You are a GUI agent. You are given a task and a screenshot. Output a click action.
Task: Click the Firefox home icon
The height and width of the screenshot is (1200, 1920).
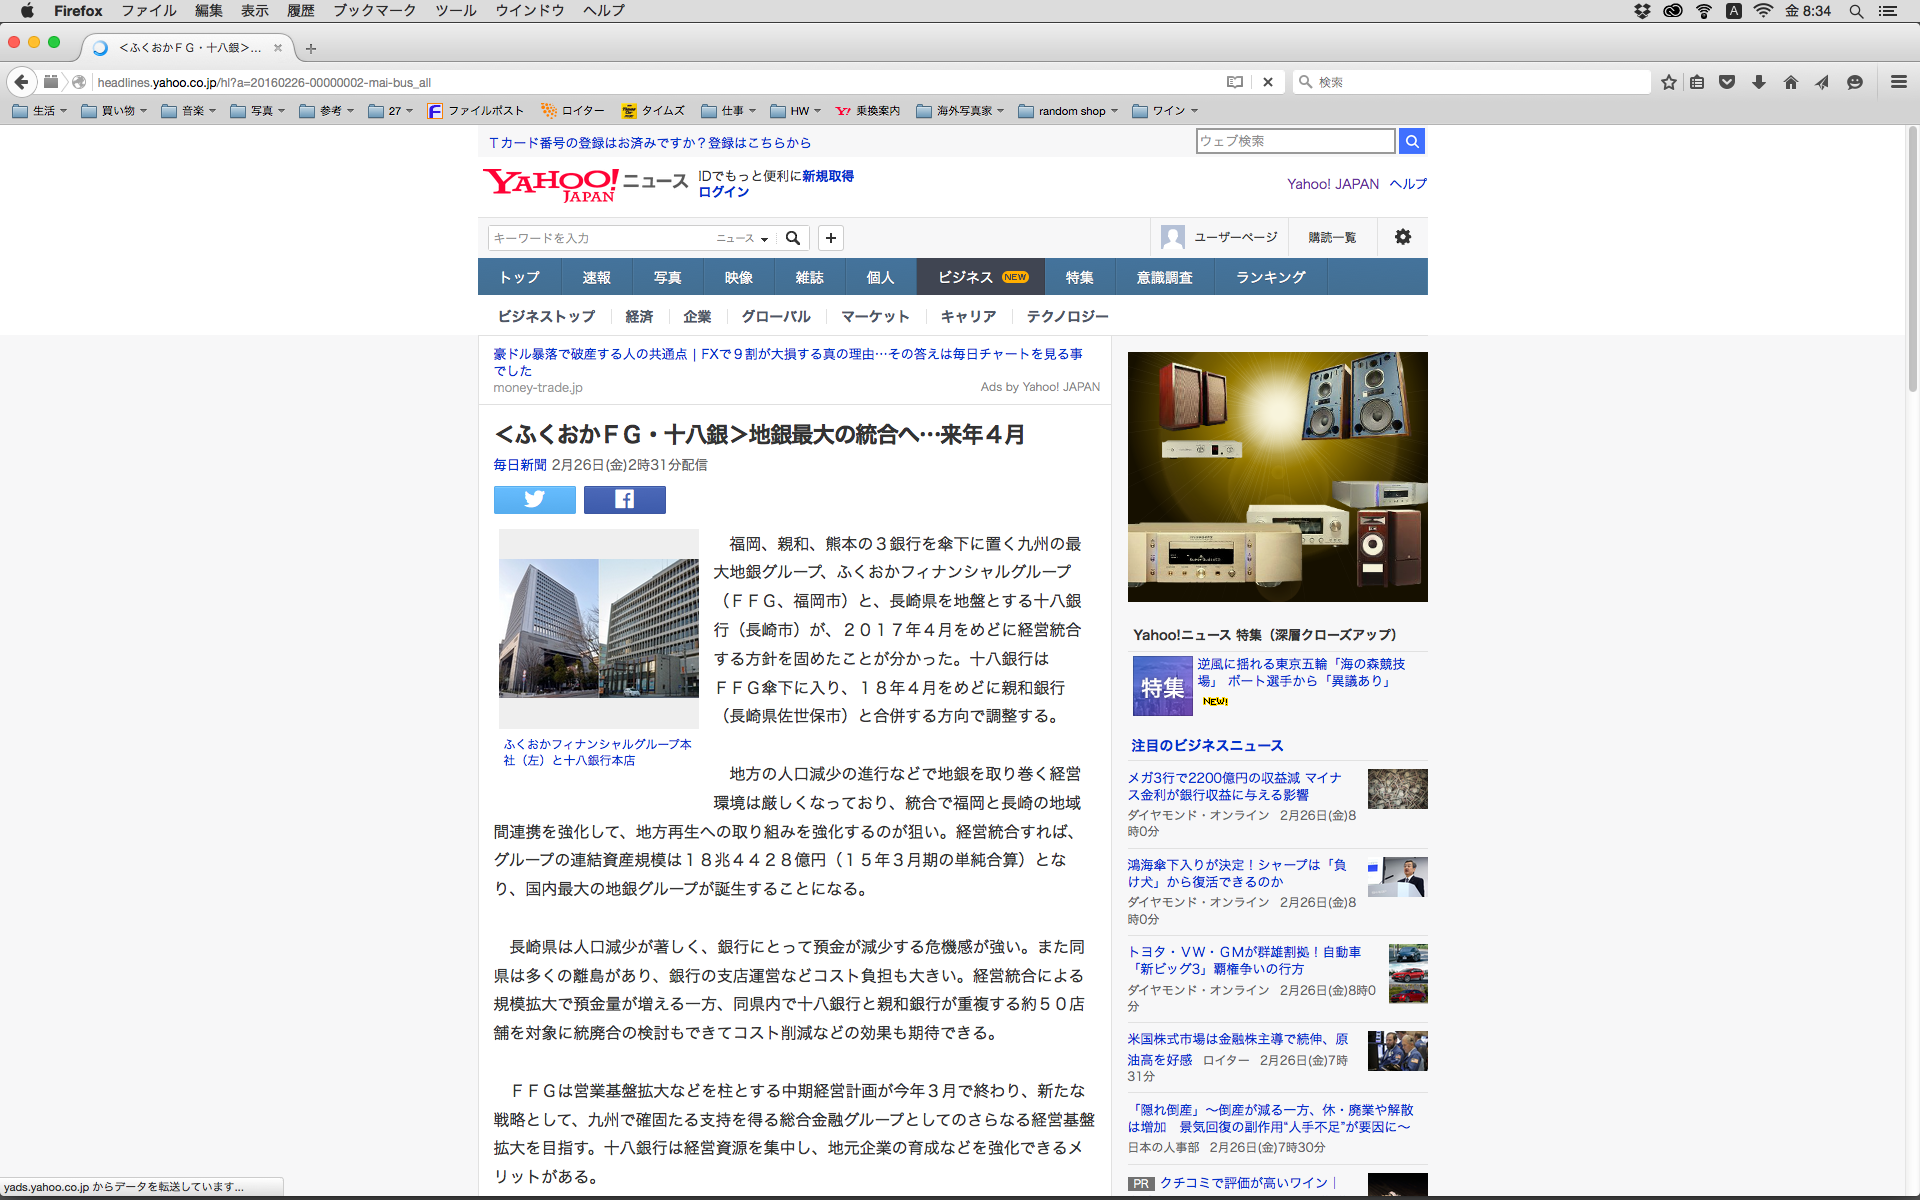1790,82
